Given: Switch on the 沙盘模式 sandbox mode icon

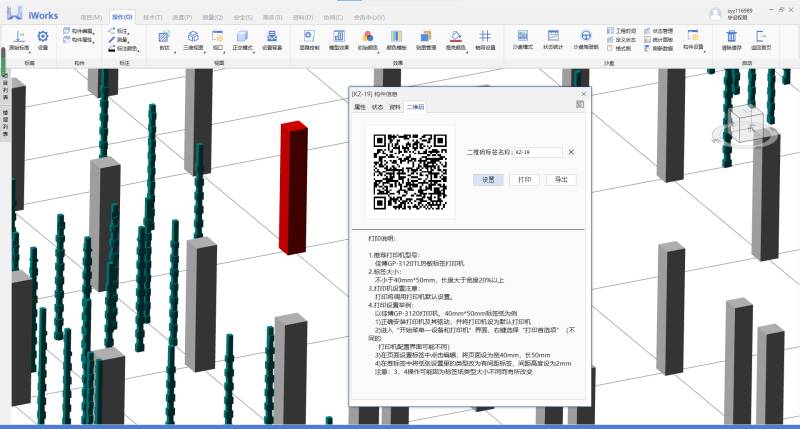Looking at the screenshot, I should pyautogui.click(x=522, y=36).
